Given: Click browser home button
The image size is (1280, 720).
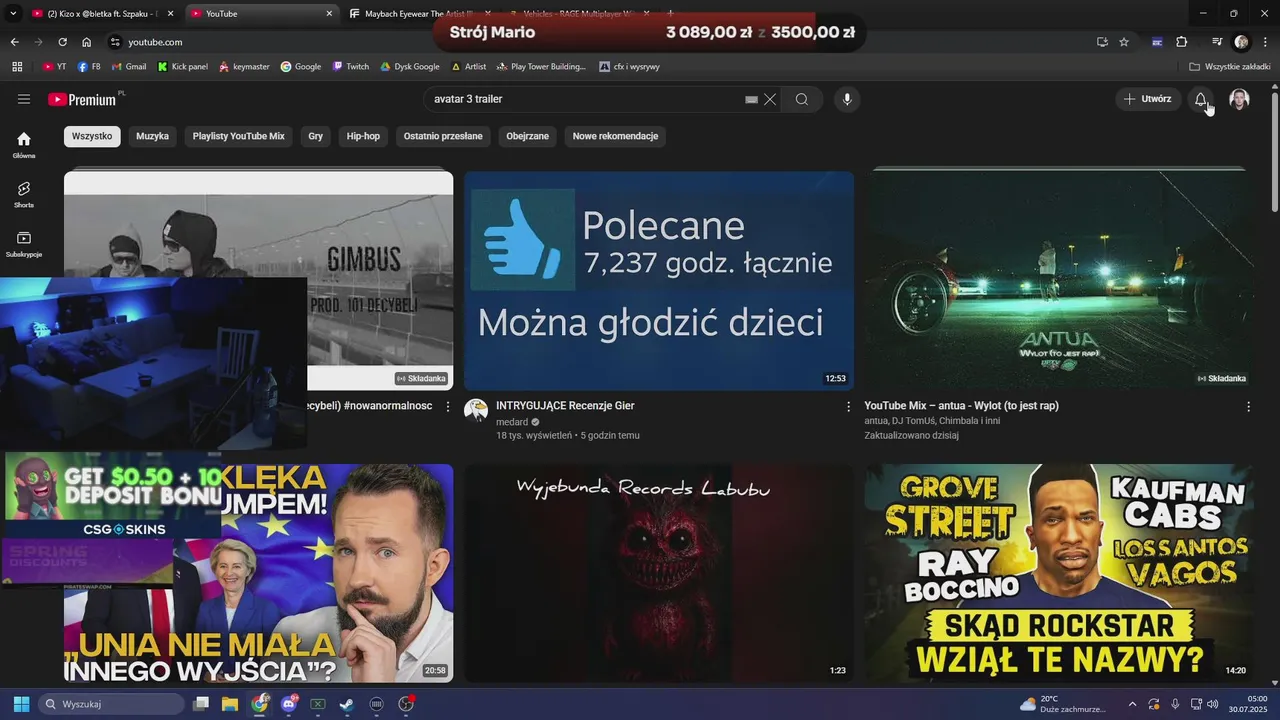Looking at the screenshot, I should click(86, 42).
